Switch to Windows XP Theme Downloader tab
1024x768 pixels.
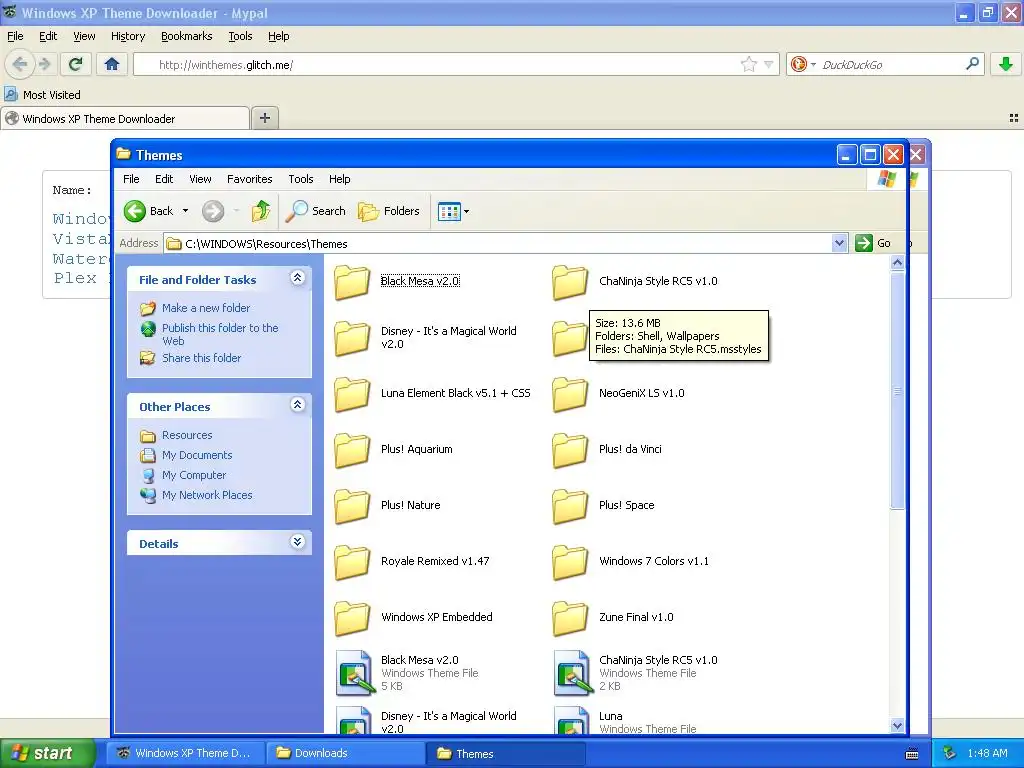click(x=125, y=119)
